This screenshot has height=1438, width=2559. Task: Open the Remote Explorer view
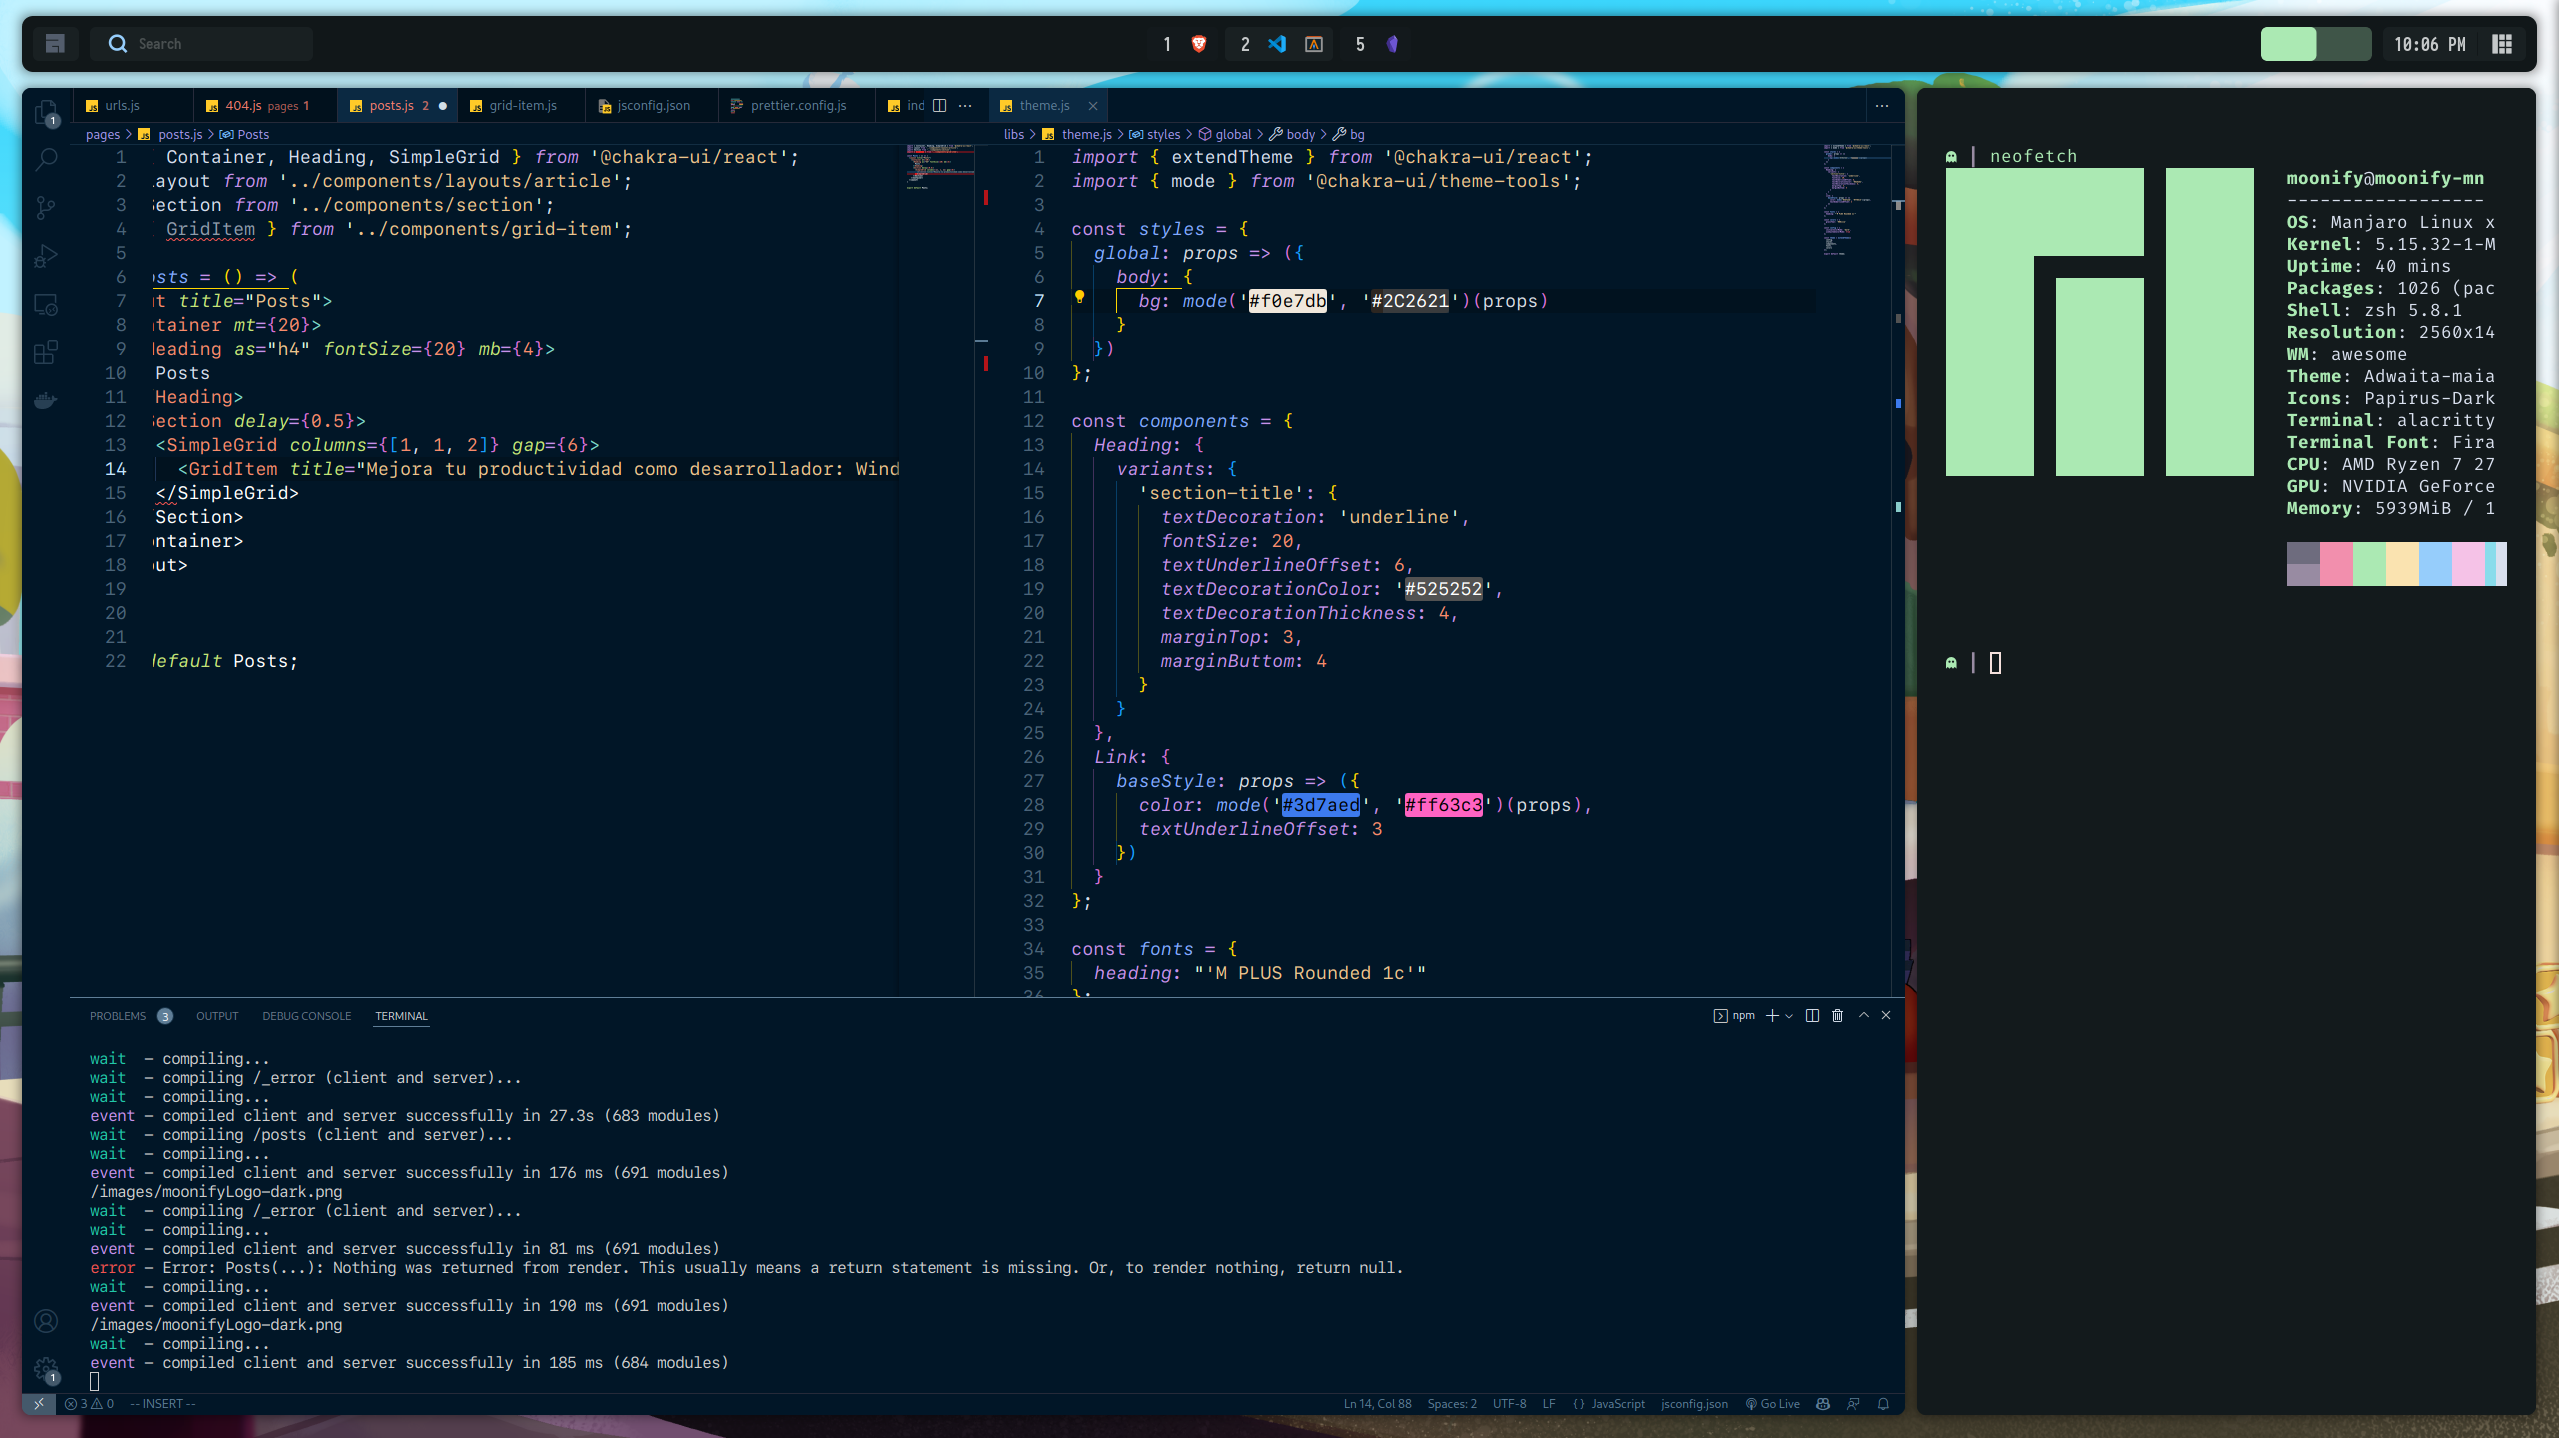tap(46, 304)
